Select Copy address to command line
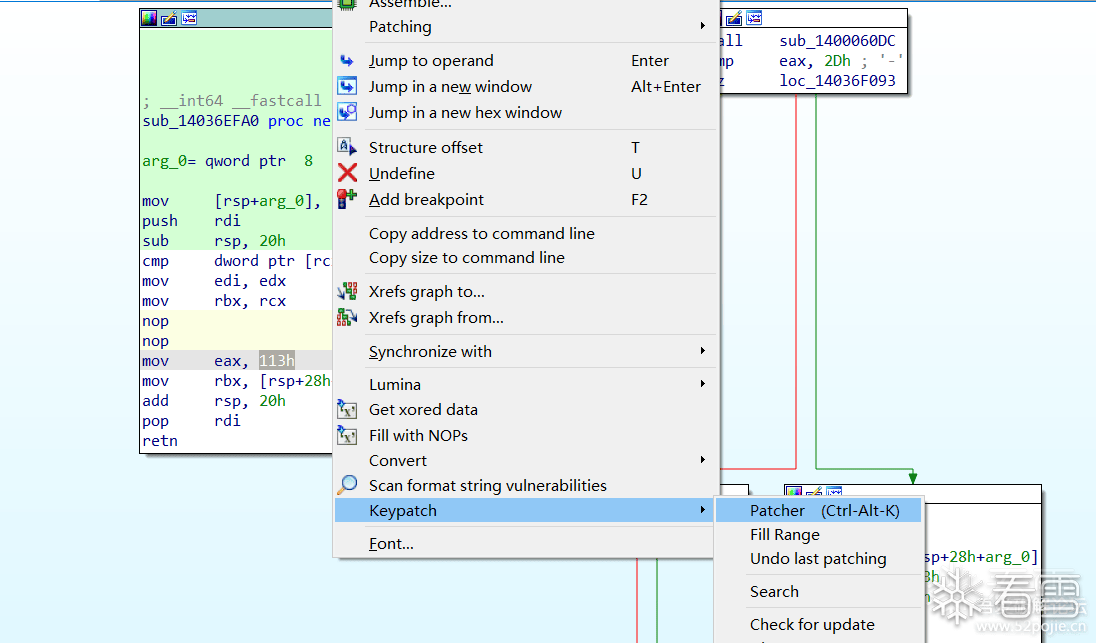 (x=526, y=233)
